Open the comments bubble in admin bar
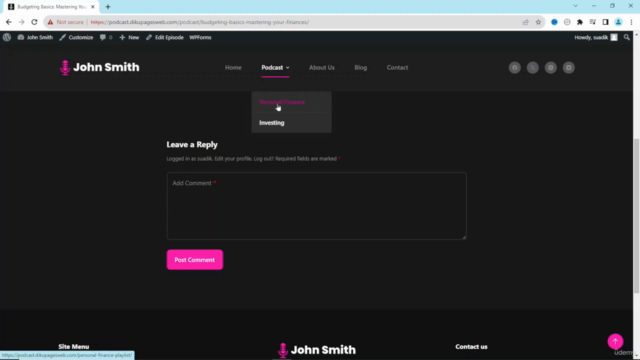This screenshot has width=640, height=360. (x=106, y=37)
